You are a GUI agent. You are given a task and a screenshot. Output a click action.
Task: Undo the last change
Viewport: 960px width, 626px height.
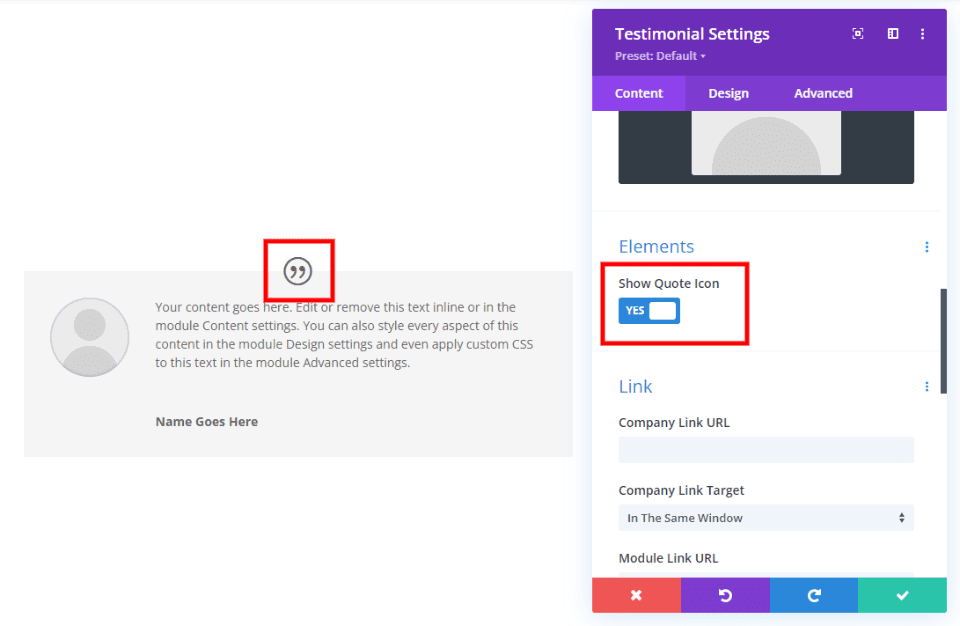click(725, 595)
